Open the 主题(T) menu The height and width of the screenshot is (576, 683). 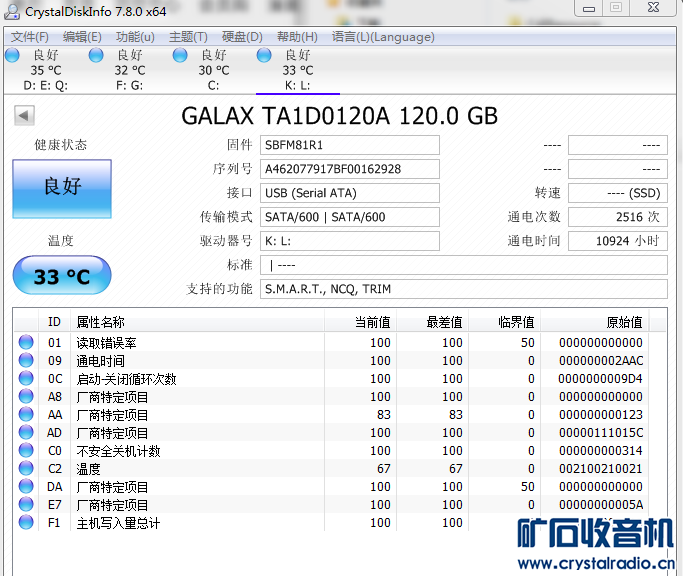188,37
